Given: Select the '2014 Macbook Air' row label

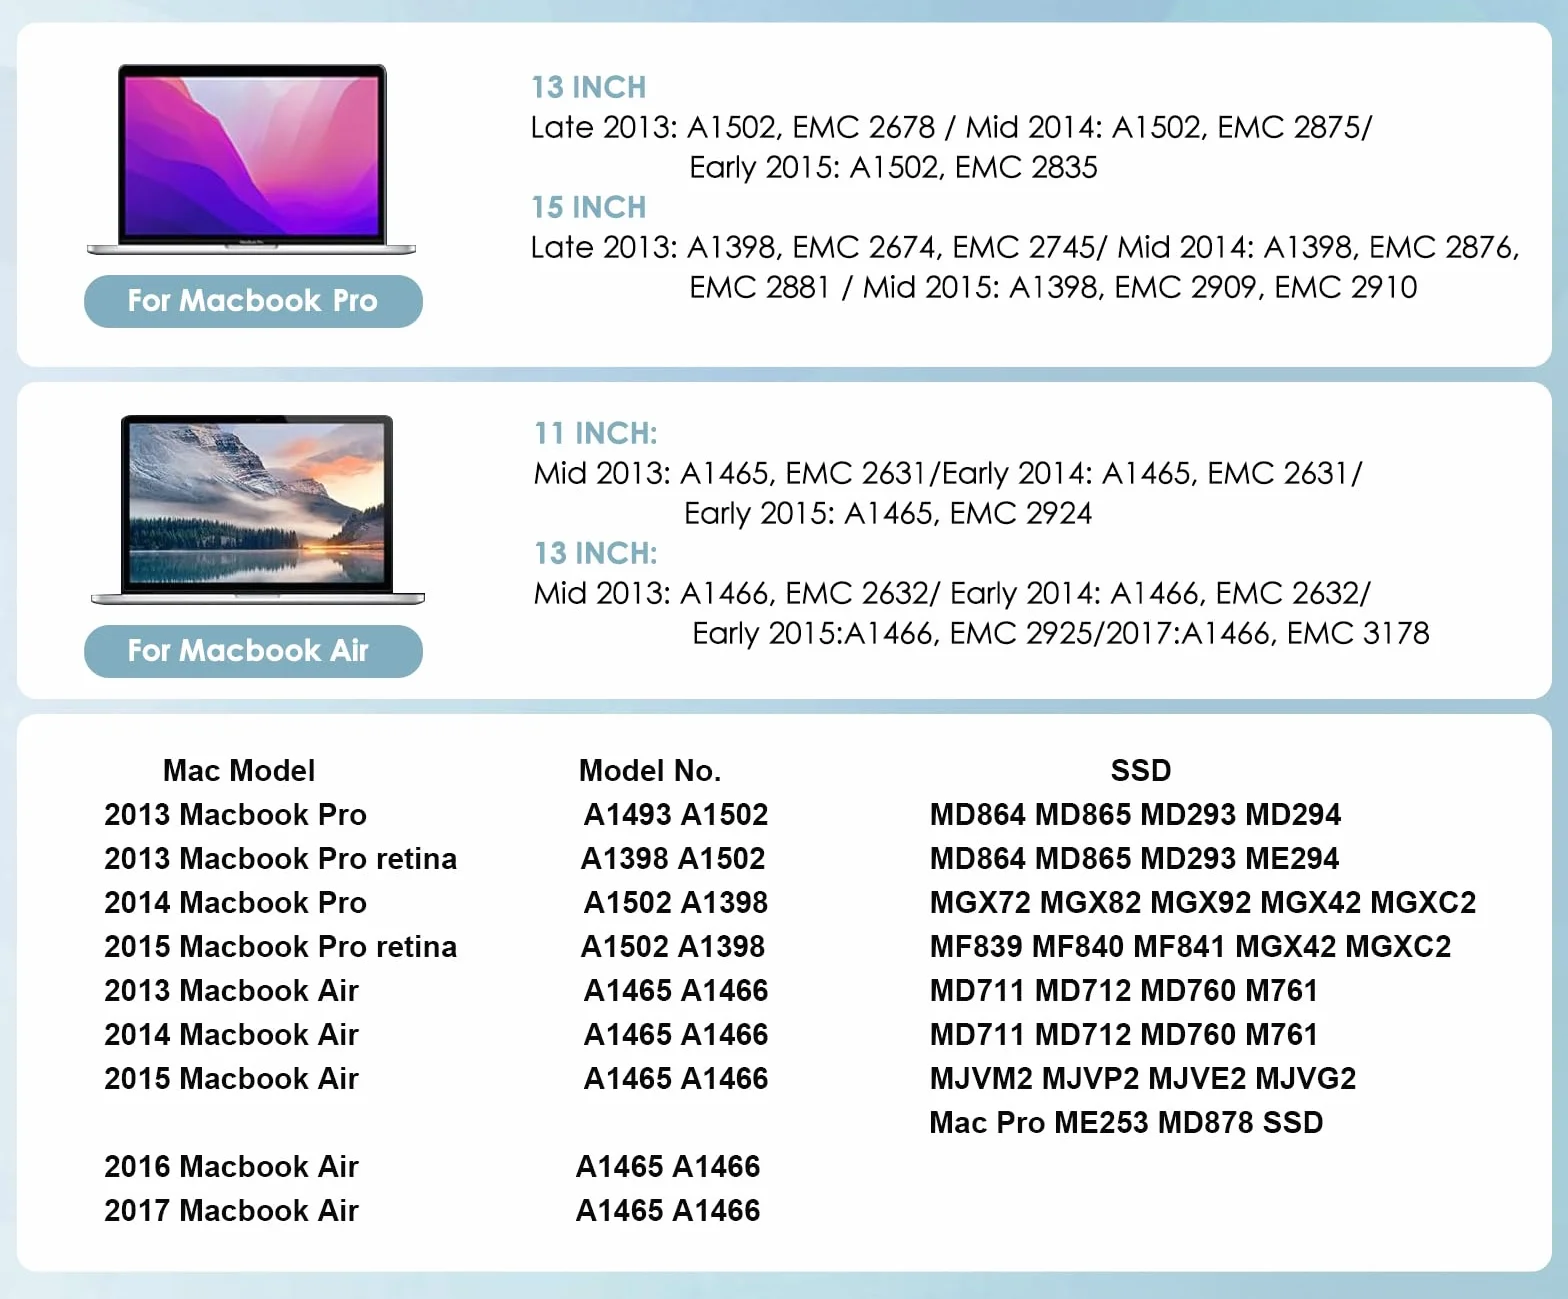Looking at the screenshot, I should coord(232,1034).
